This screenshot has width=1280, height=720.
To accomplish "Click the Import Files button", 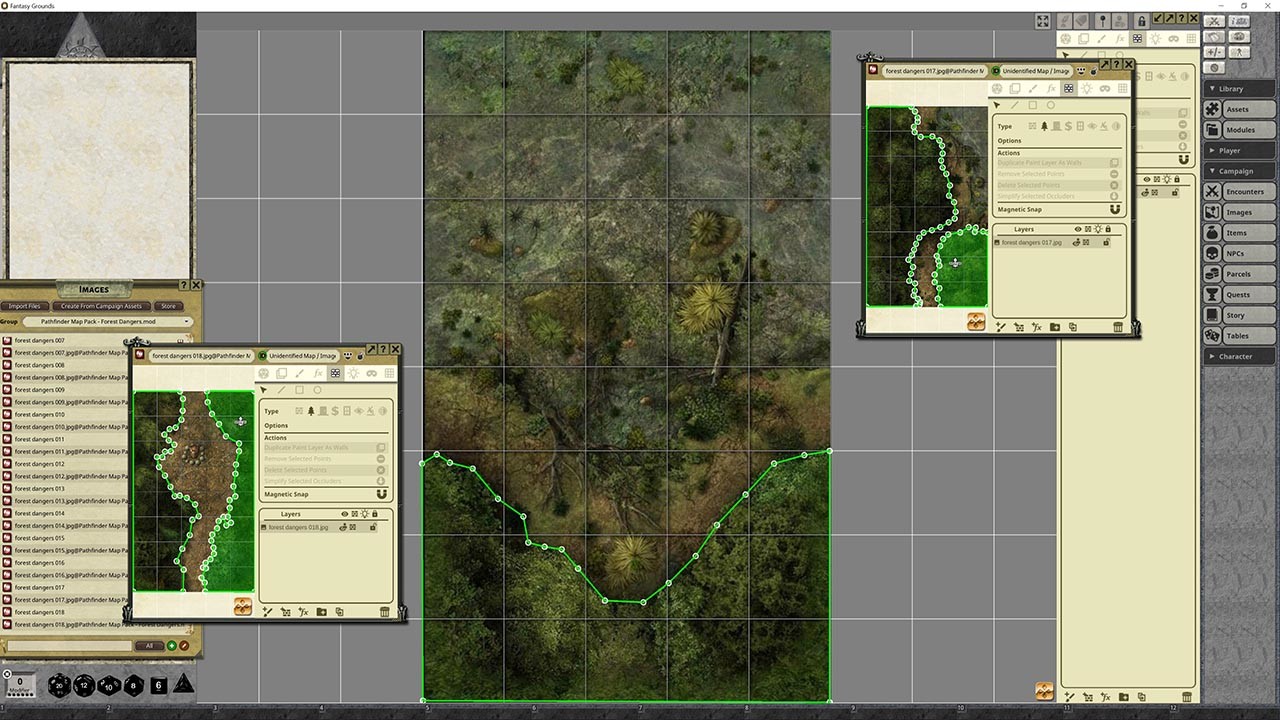I will coord(24,305).
